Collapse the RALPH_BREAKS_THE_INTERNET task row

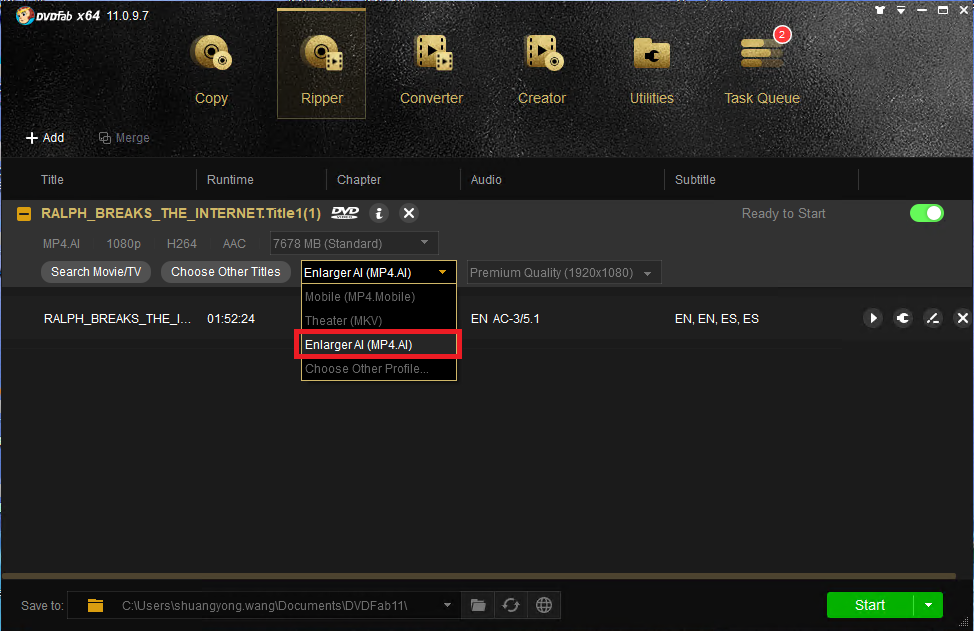pyautogui.click(x=24, y=214)
